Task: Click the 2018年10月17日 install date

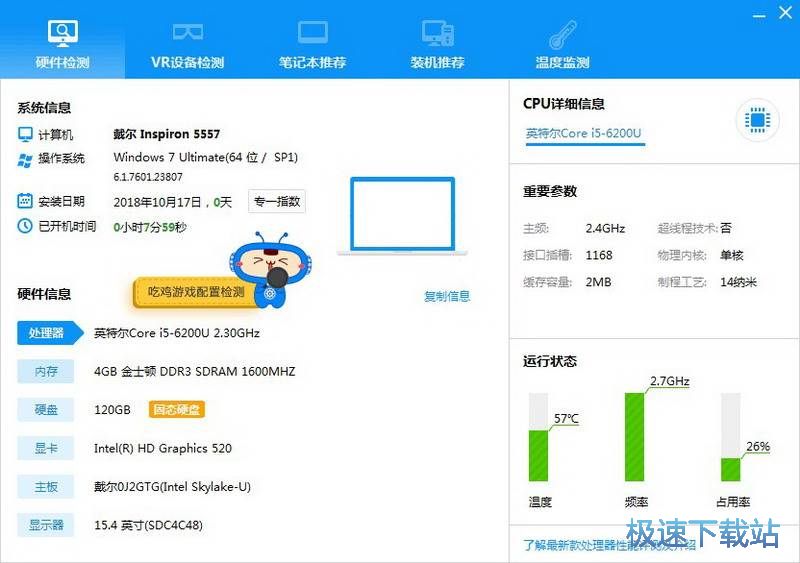Action: click(x=157, y=202)
